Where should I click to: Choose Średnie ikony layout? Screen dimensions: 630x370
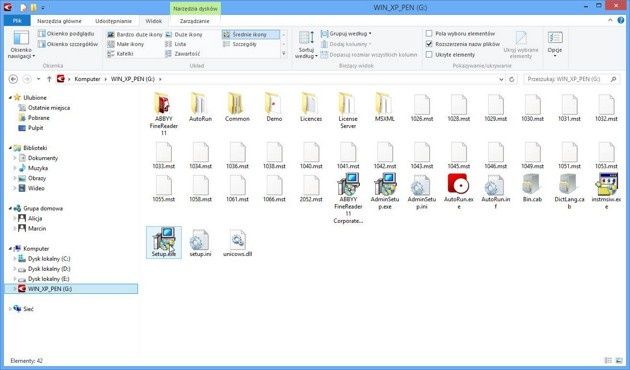point(251,35)
